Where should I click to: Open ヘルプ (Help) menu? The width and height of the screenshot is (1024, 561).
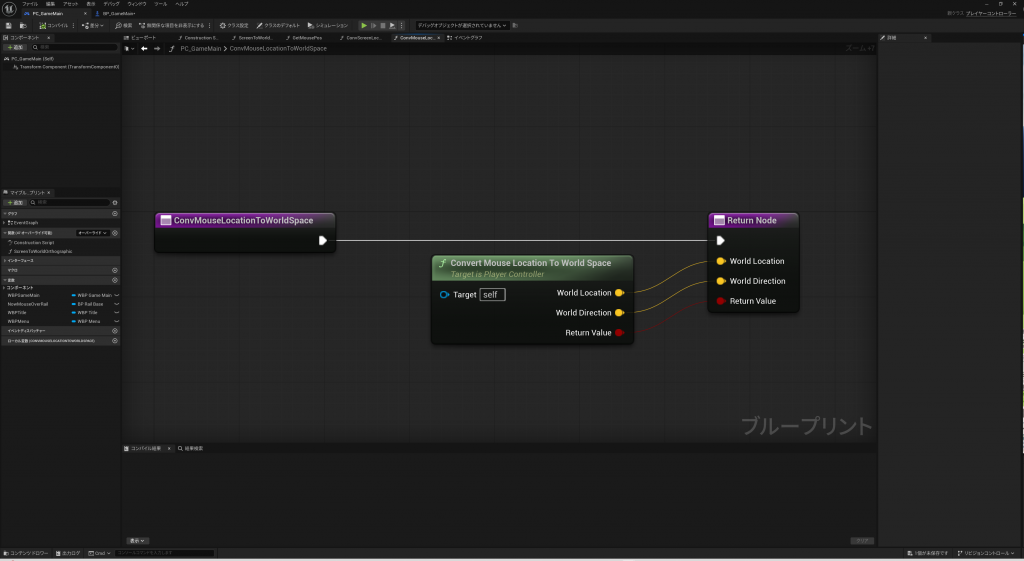coord(182,4)
